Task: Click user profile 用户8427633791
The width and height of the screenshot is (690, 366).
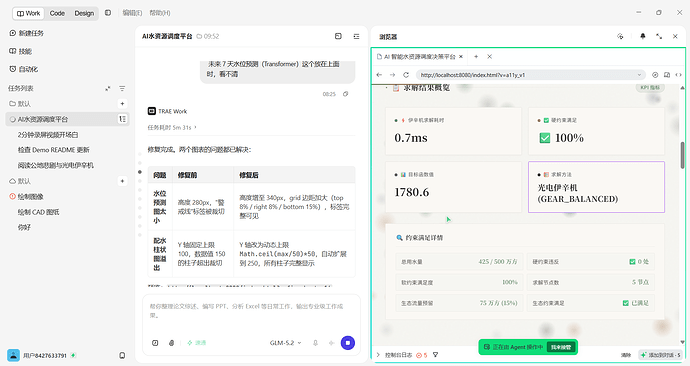Action: 41,355
